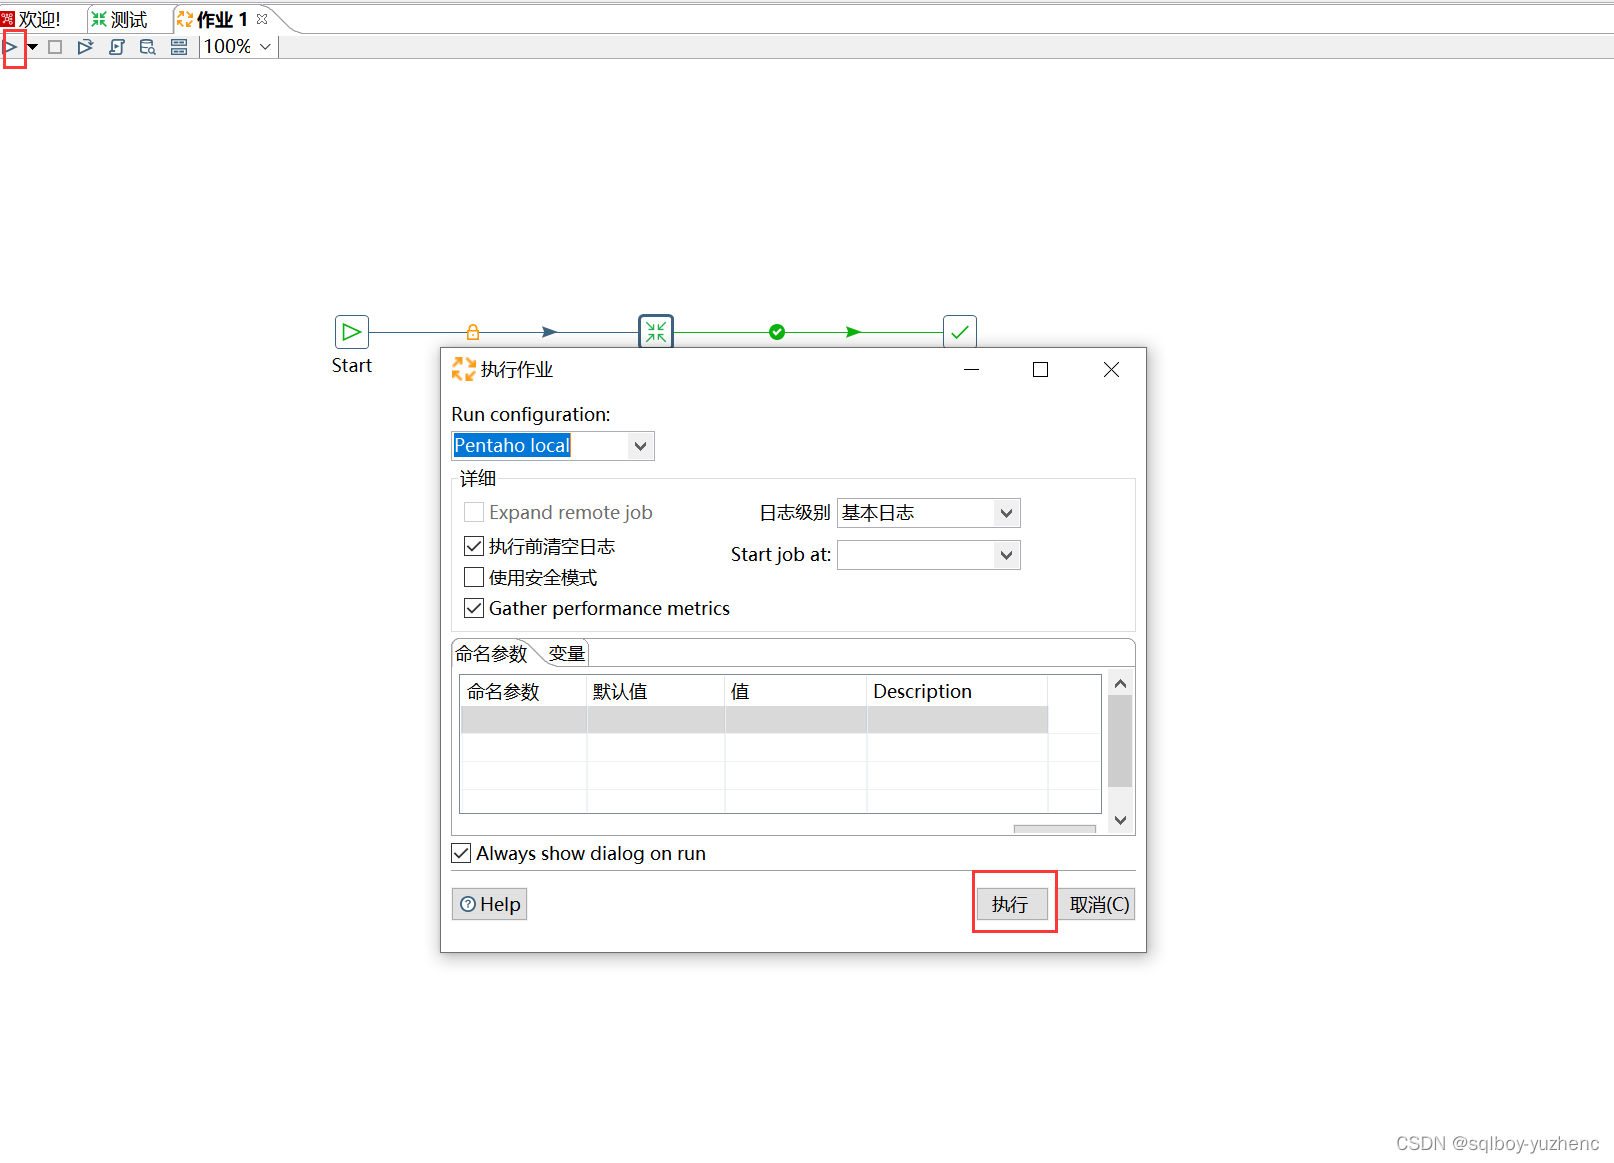Select the Success entry icon on canvas
Screen dimensions: 1614x1163
point(960,331)
